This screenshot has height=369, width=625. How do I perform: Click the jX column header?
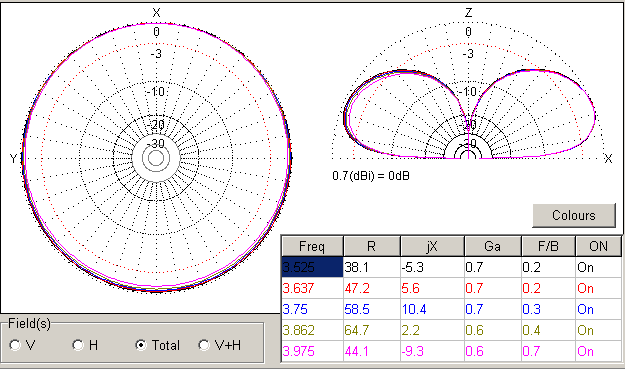pyautogui.click(x=432, y=246)
